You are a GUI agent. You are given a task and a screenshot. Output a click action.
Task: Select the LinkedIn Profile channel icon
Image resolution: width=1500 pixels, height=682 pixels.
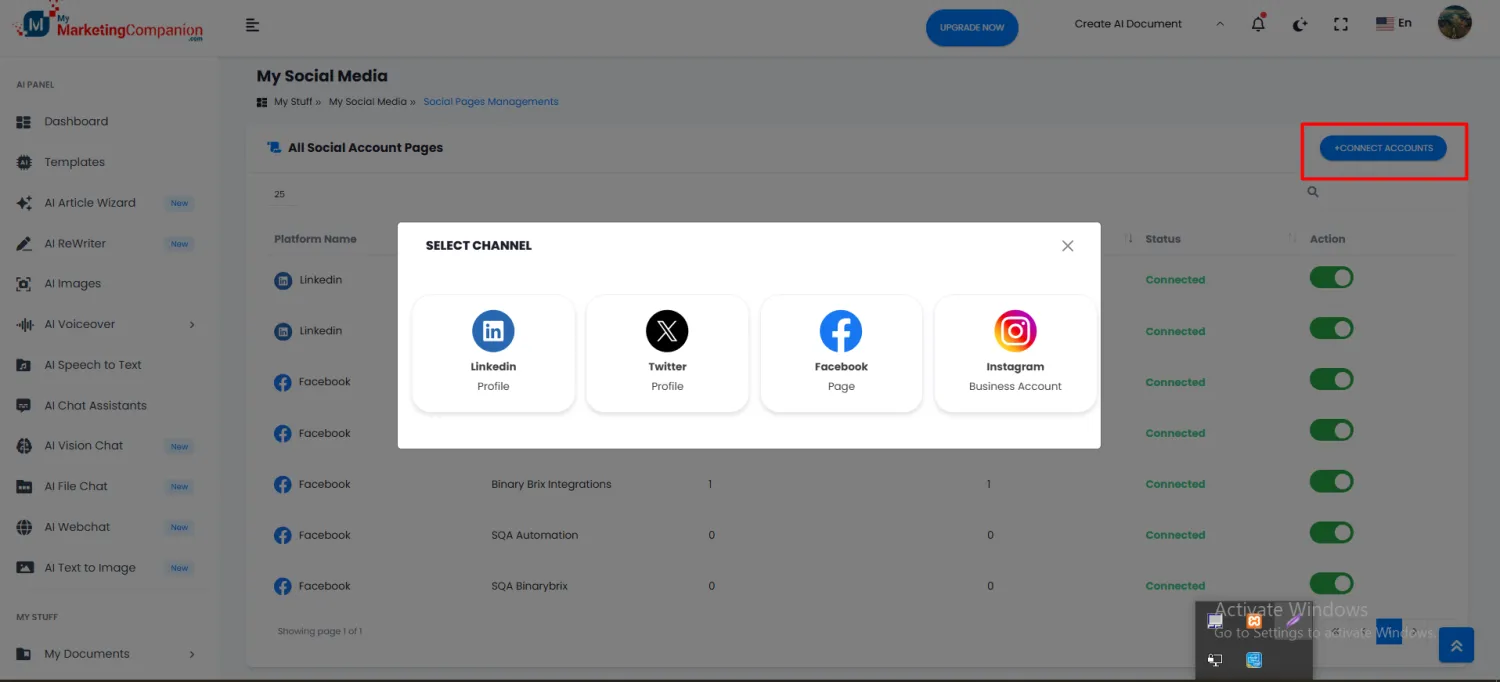click(x=493, y=331)
